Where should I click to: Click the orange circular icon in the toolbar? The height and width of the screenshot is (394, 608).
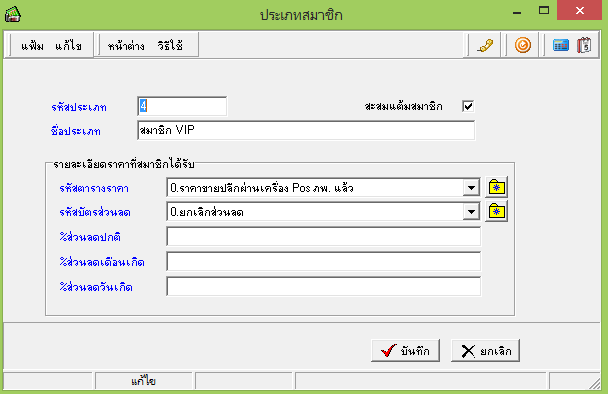(x=523, y=45)
